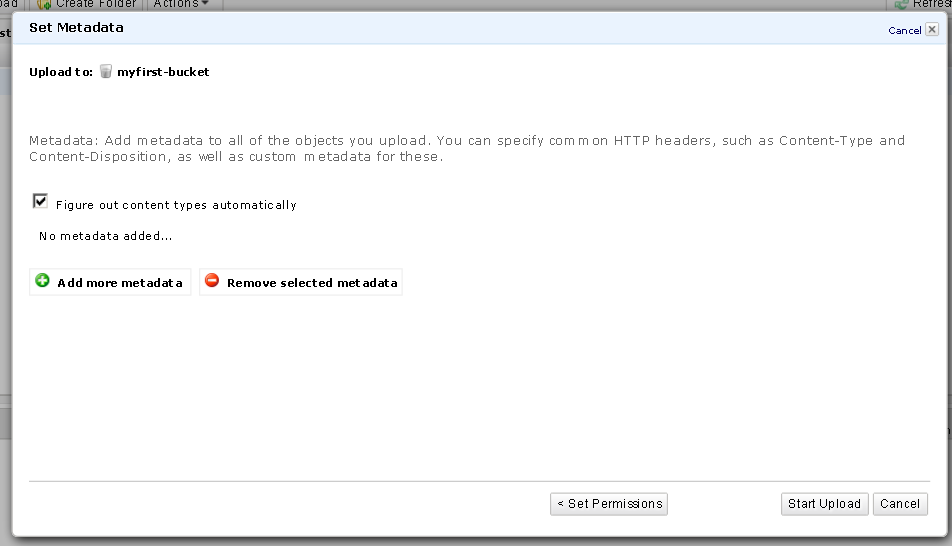Image resolution: width=952 pixels, height=546 pixels.
Task: Click the 'Figure out content types automatically' label
Action: [x=176, y=205]
